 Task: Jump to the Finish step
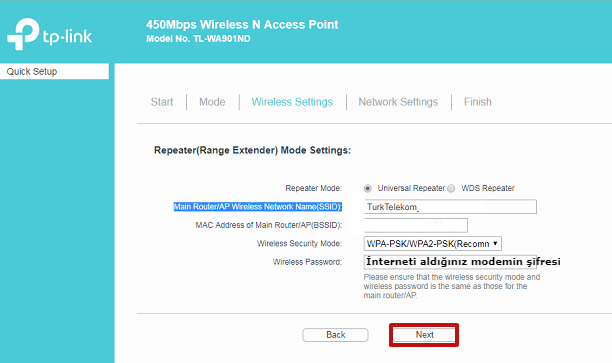point(478,102)
